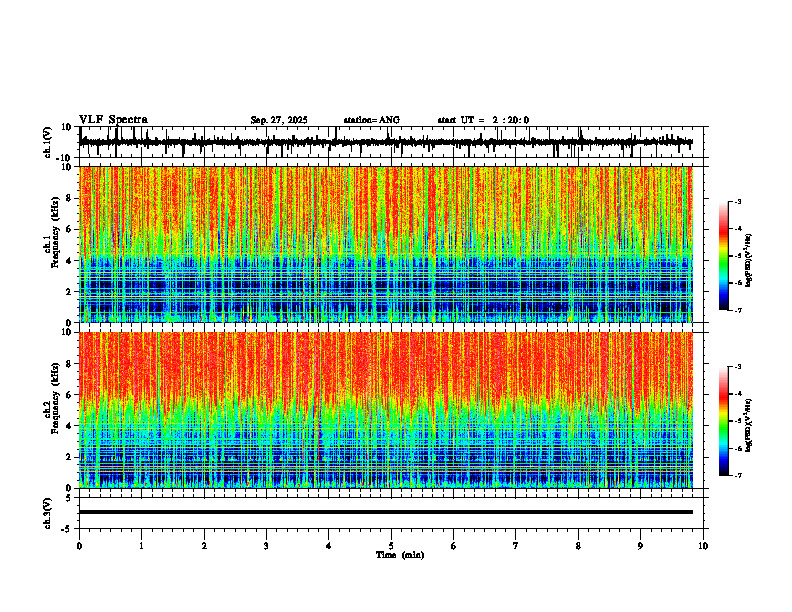Click the lower color bar for ch.2 PSD
This screenshot has height=612, width=792.
[724, 421]
